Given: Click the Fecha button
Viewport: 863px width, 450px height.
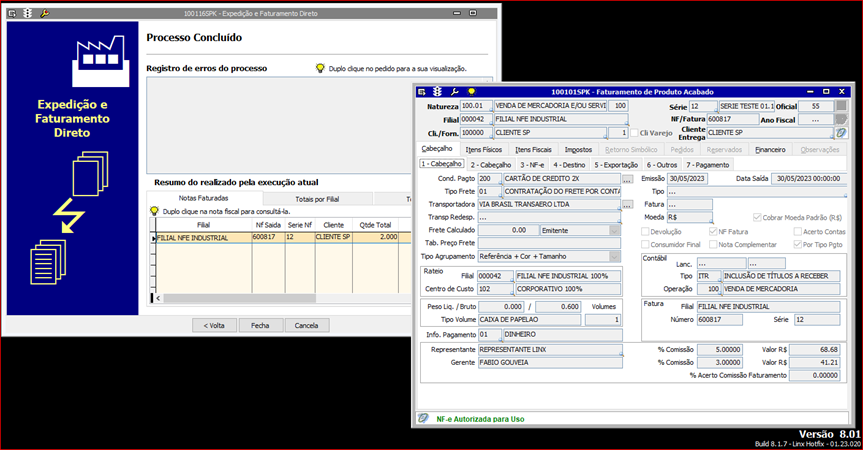Looking at the screenshot, I should [x=260, y=325].
